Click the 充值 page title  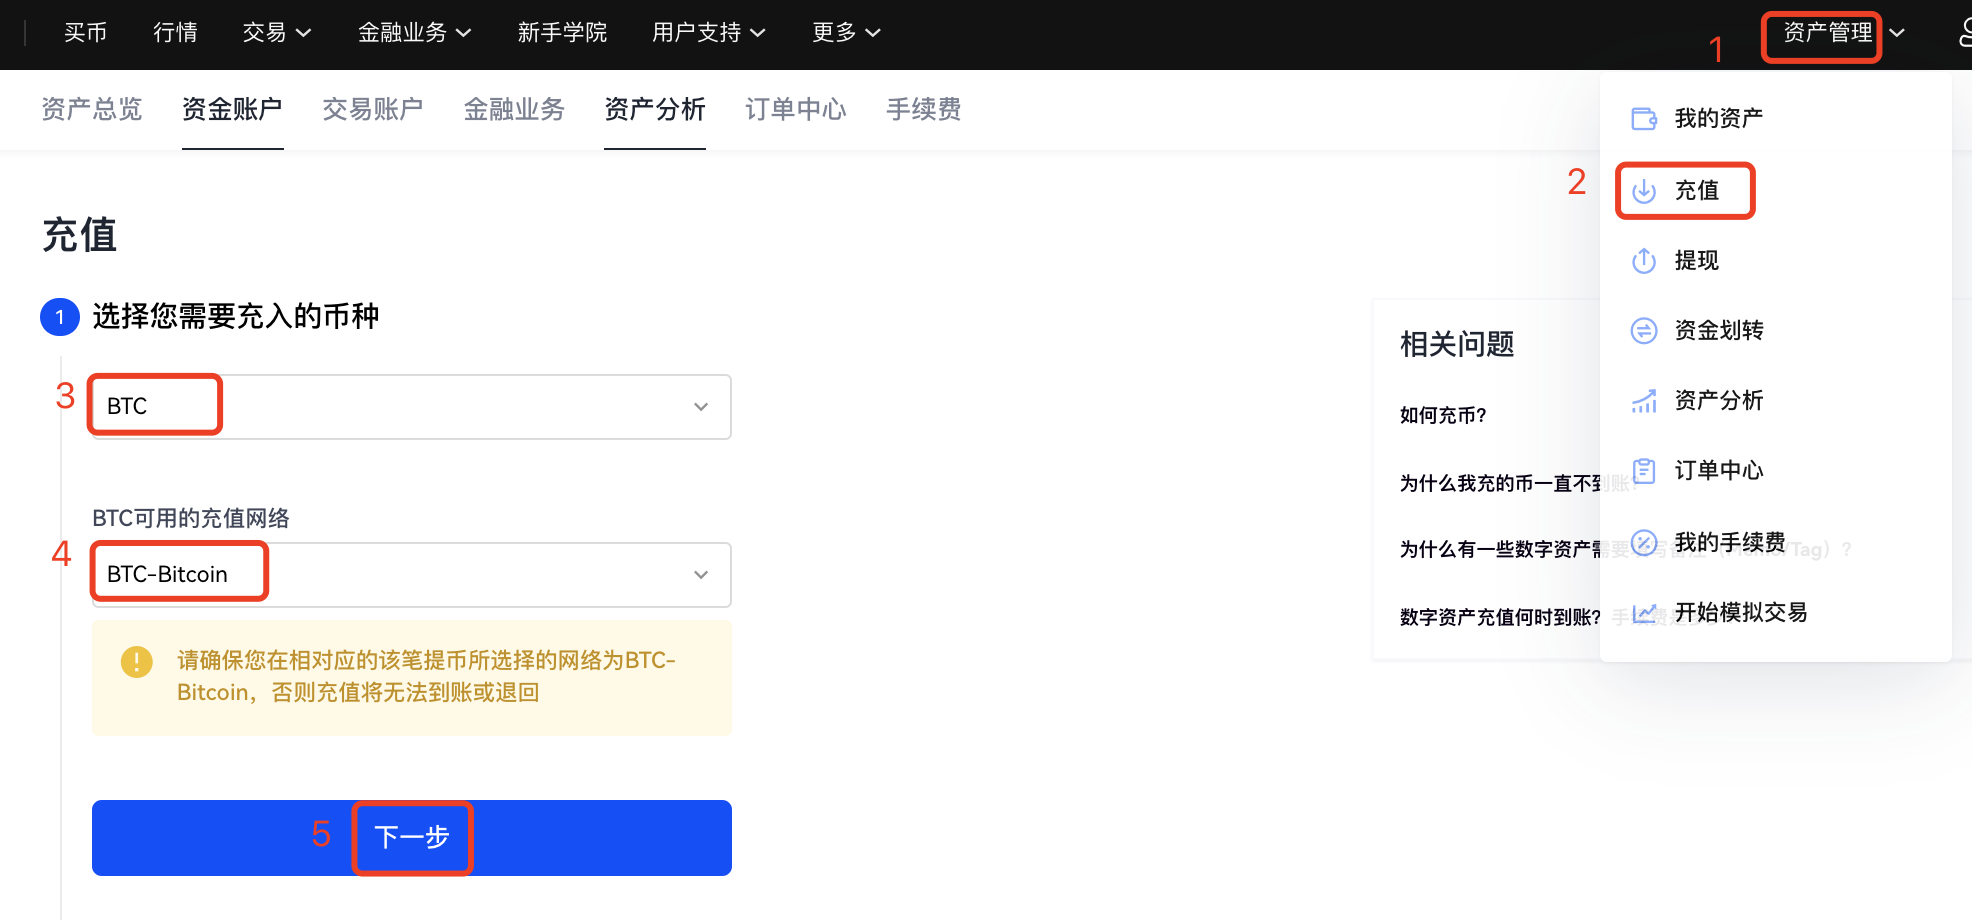click(x=80, y=235)
